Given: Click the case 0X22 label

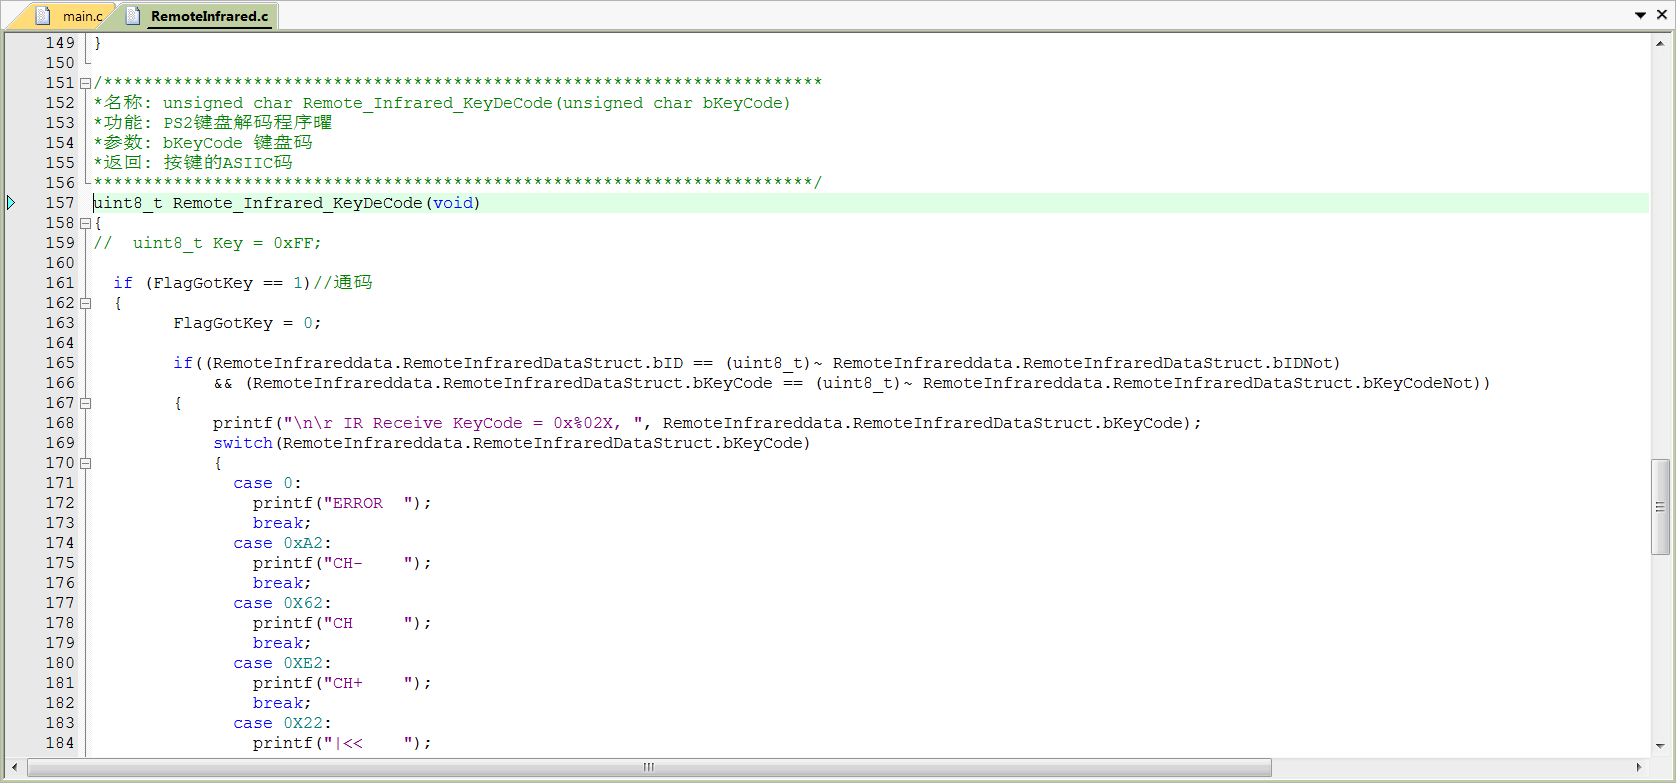Looking at the screenshot, I should point(282,723).
